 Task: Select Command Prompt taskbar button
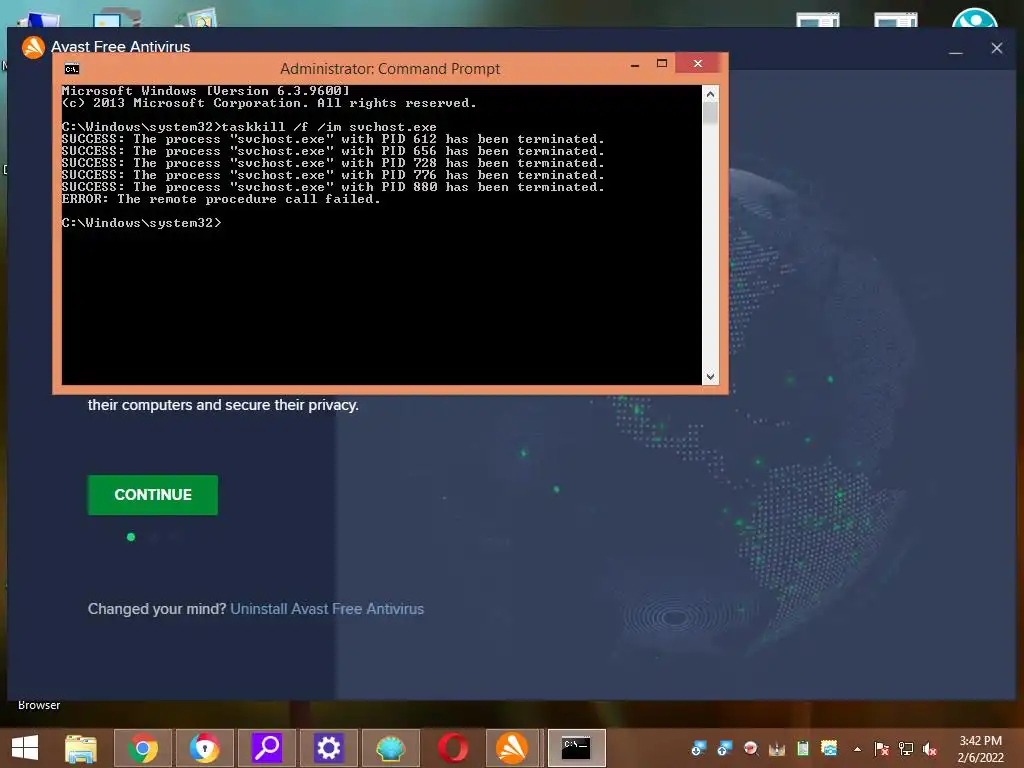[x=577, y=748]
